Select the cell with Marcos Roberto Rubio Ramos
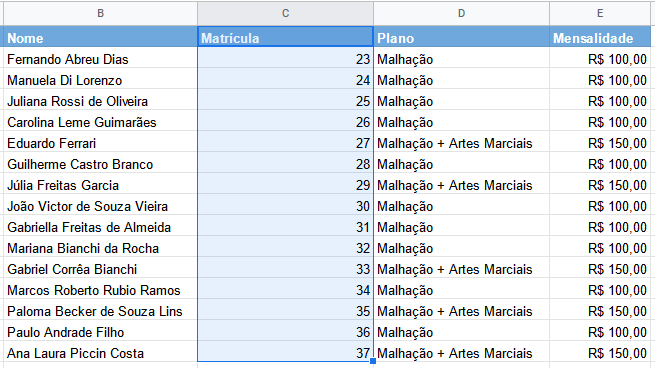Viewport: 655px width, 368px height. point(101,290)
